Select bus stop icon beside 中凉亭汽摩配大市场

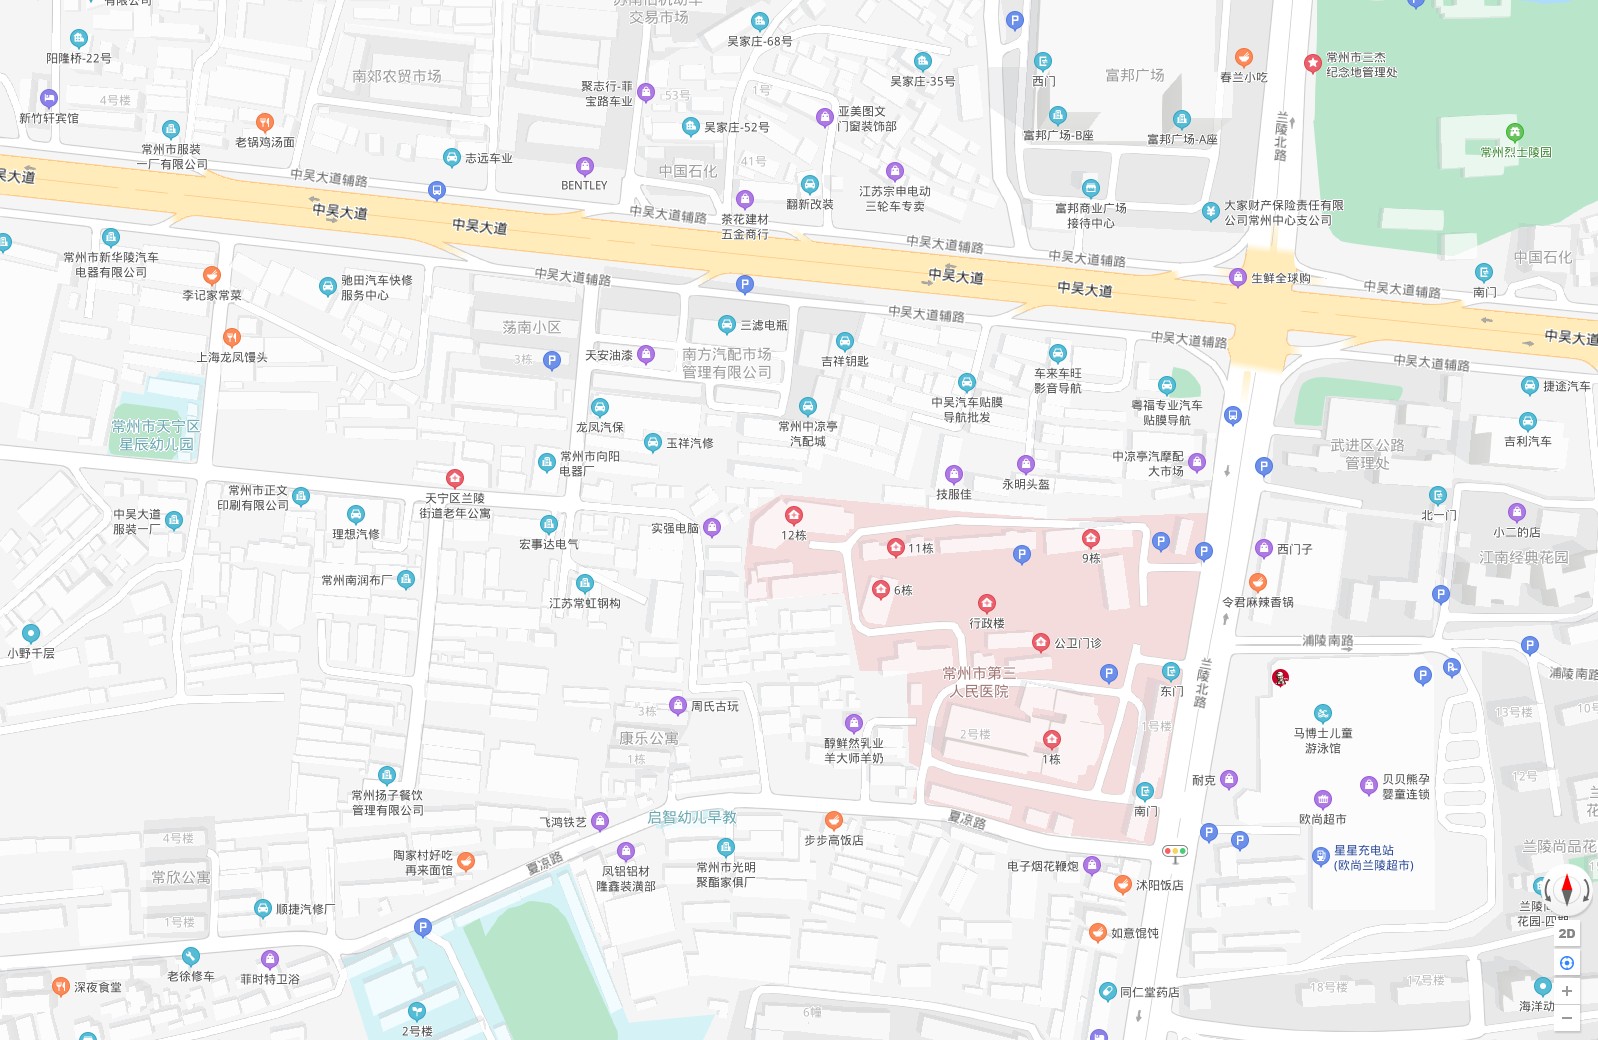pos(1233,415)
